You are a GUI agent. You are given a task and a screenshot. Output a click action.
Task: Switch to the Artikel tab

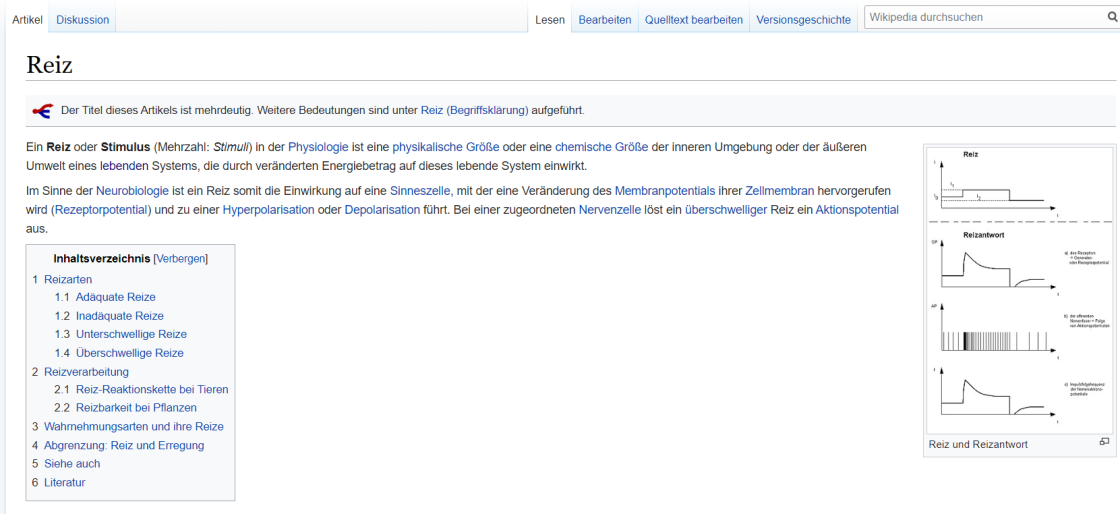coord(28,20)
